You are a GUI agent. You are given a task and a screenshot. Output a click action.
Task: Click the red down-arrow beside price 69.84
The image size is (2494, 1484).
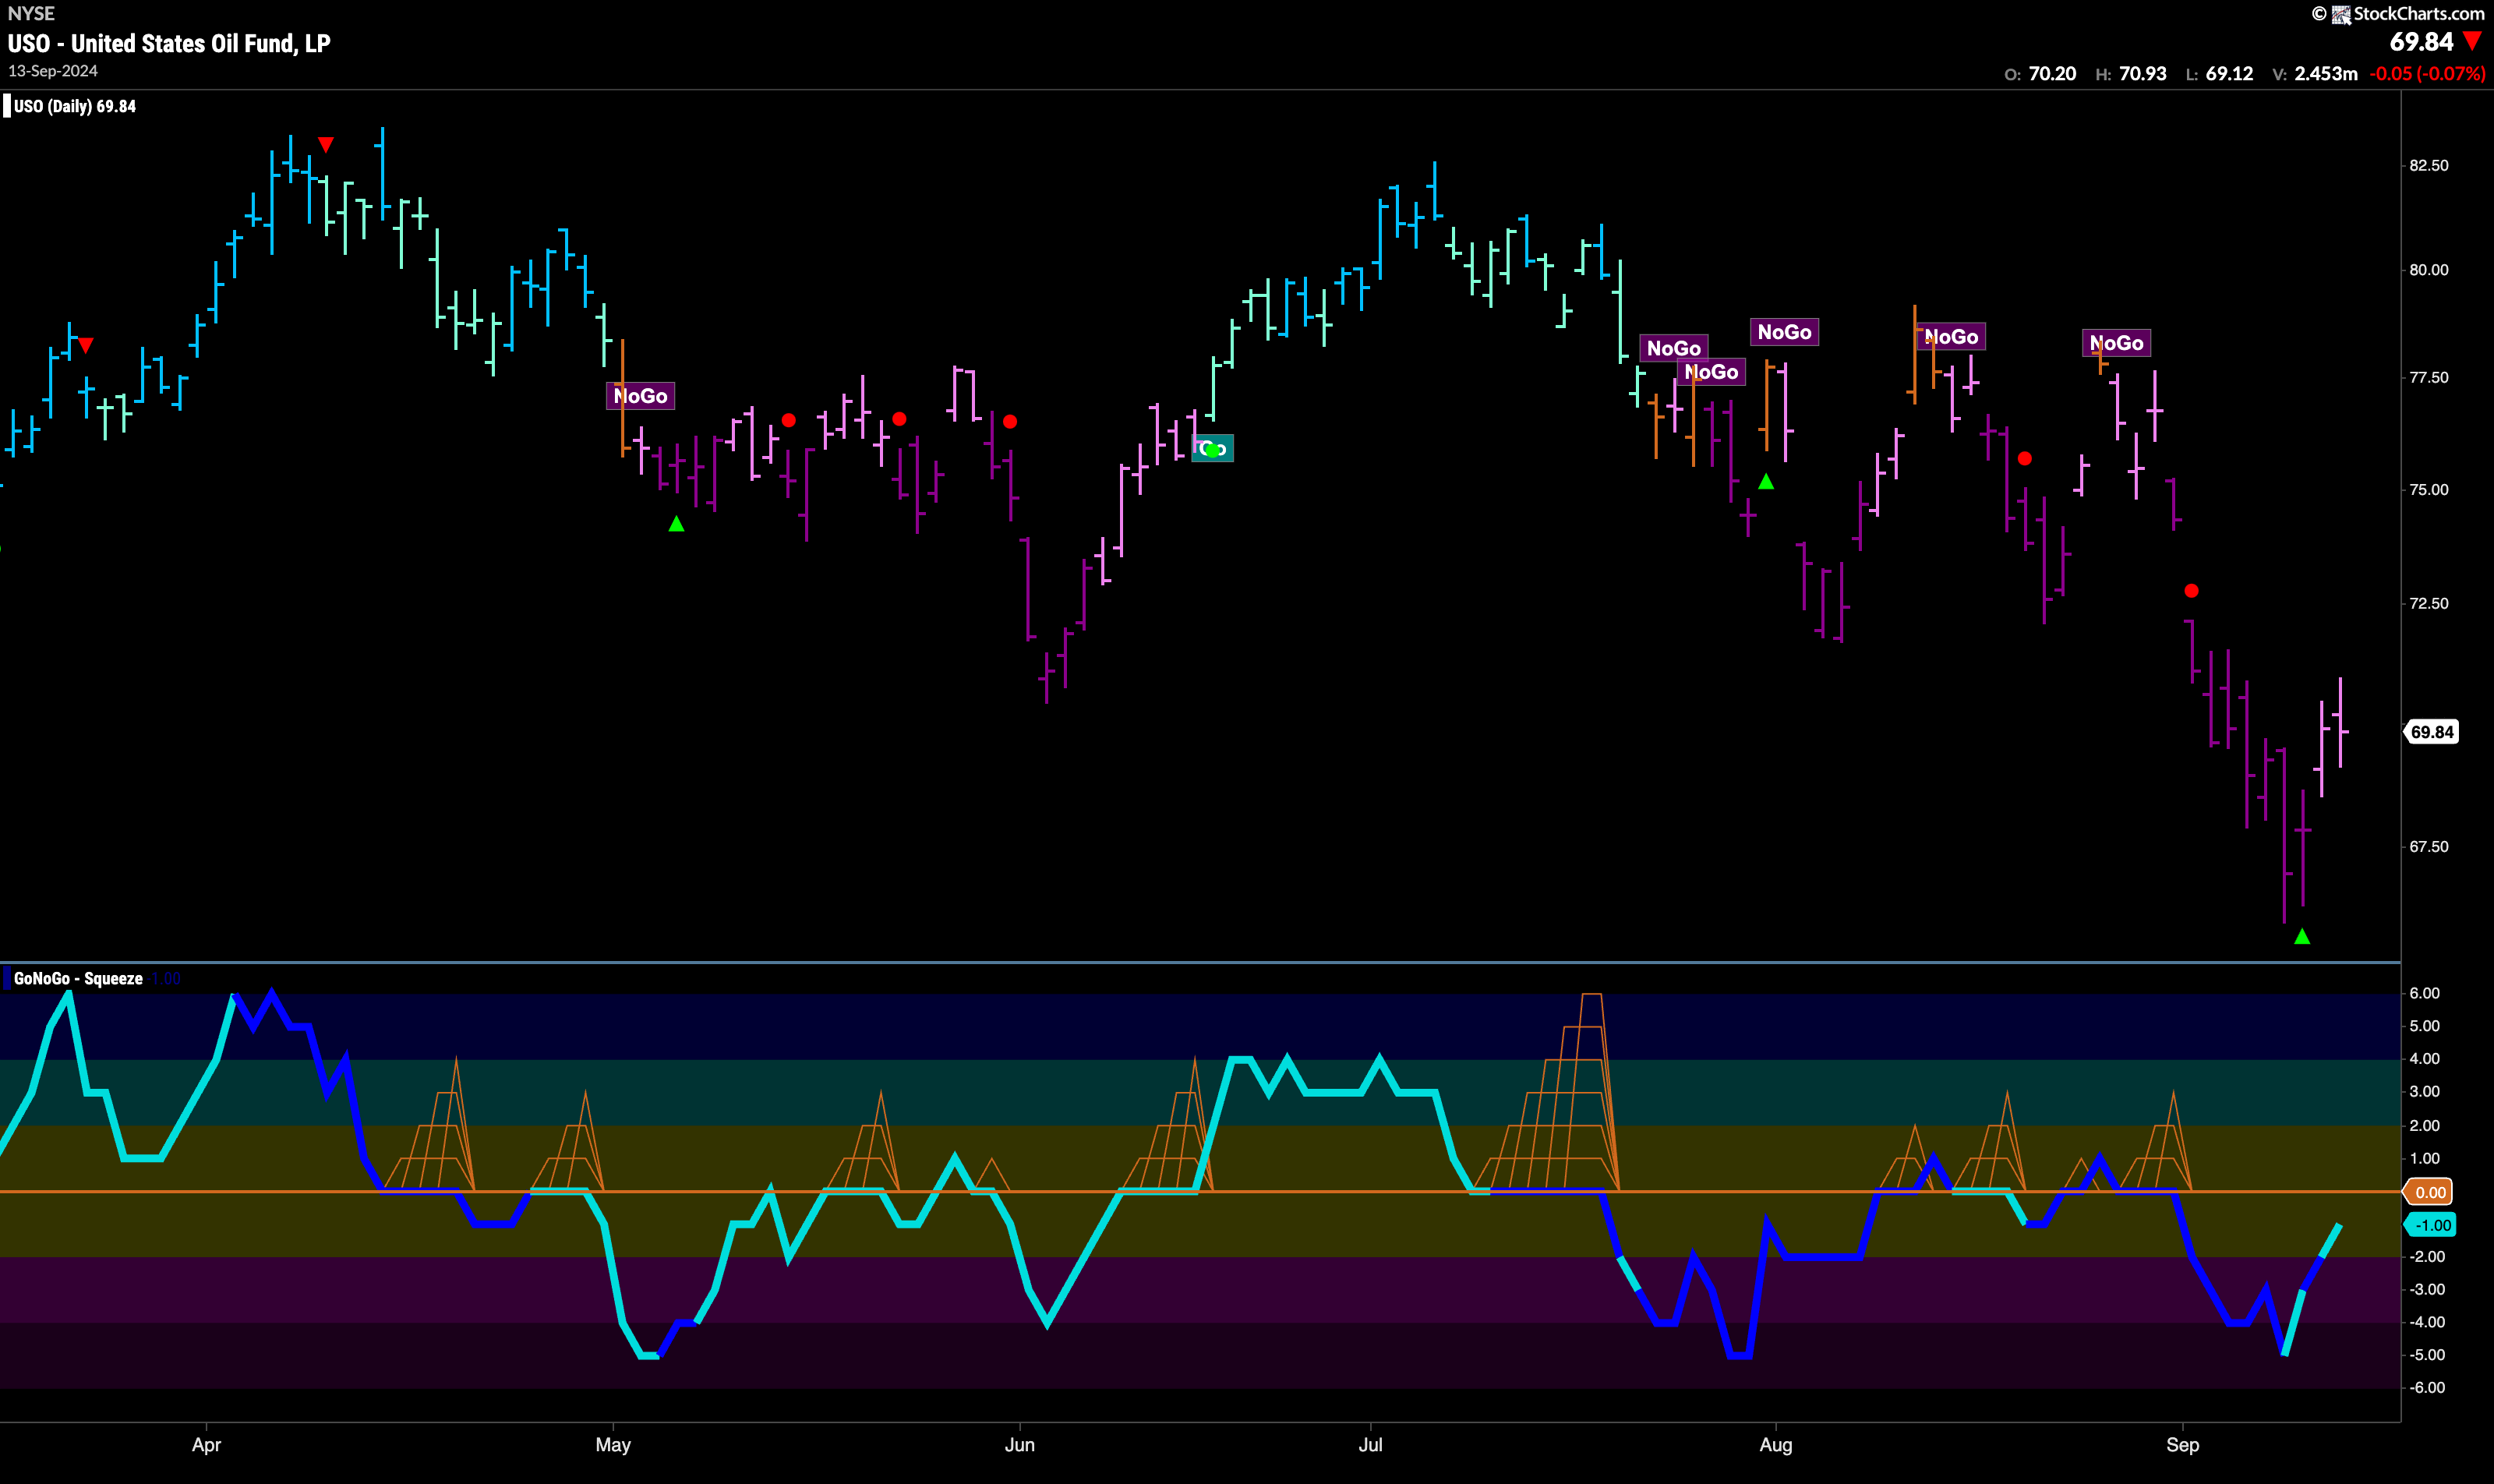pyautogui.click(x=2472, y=42)
